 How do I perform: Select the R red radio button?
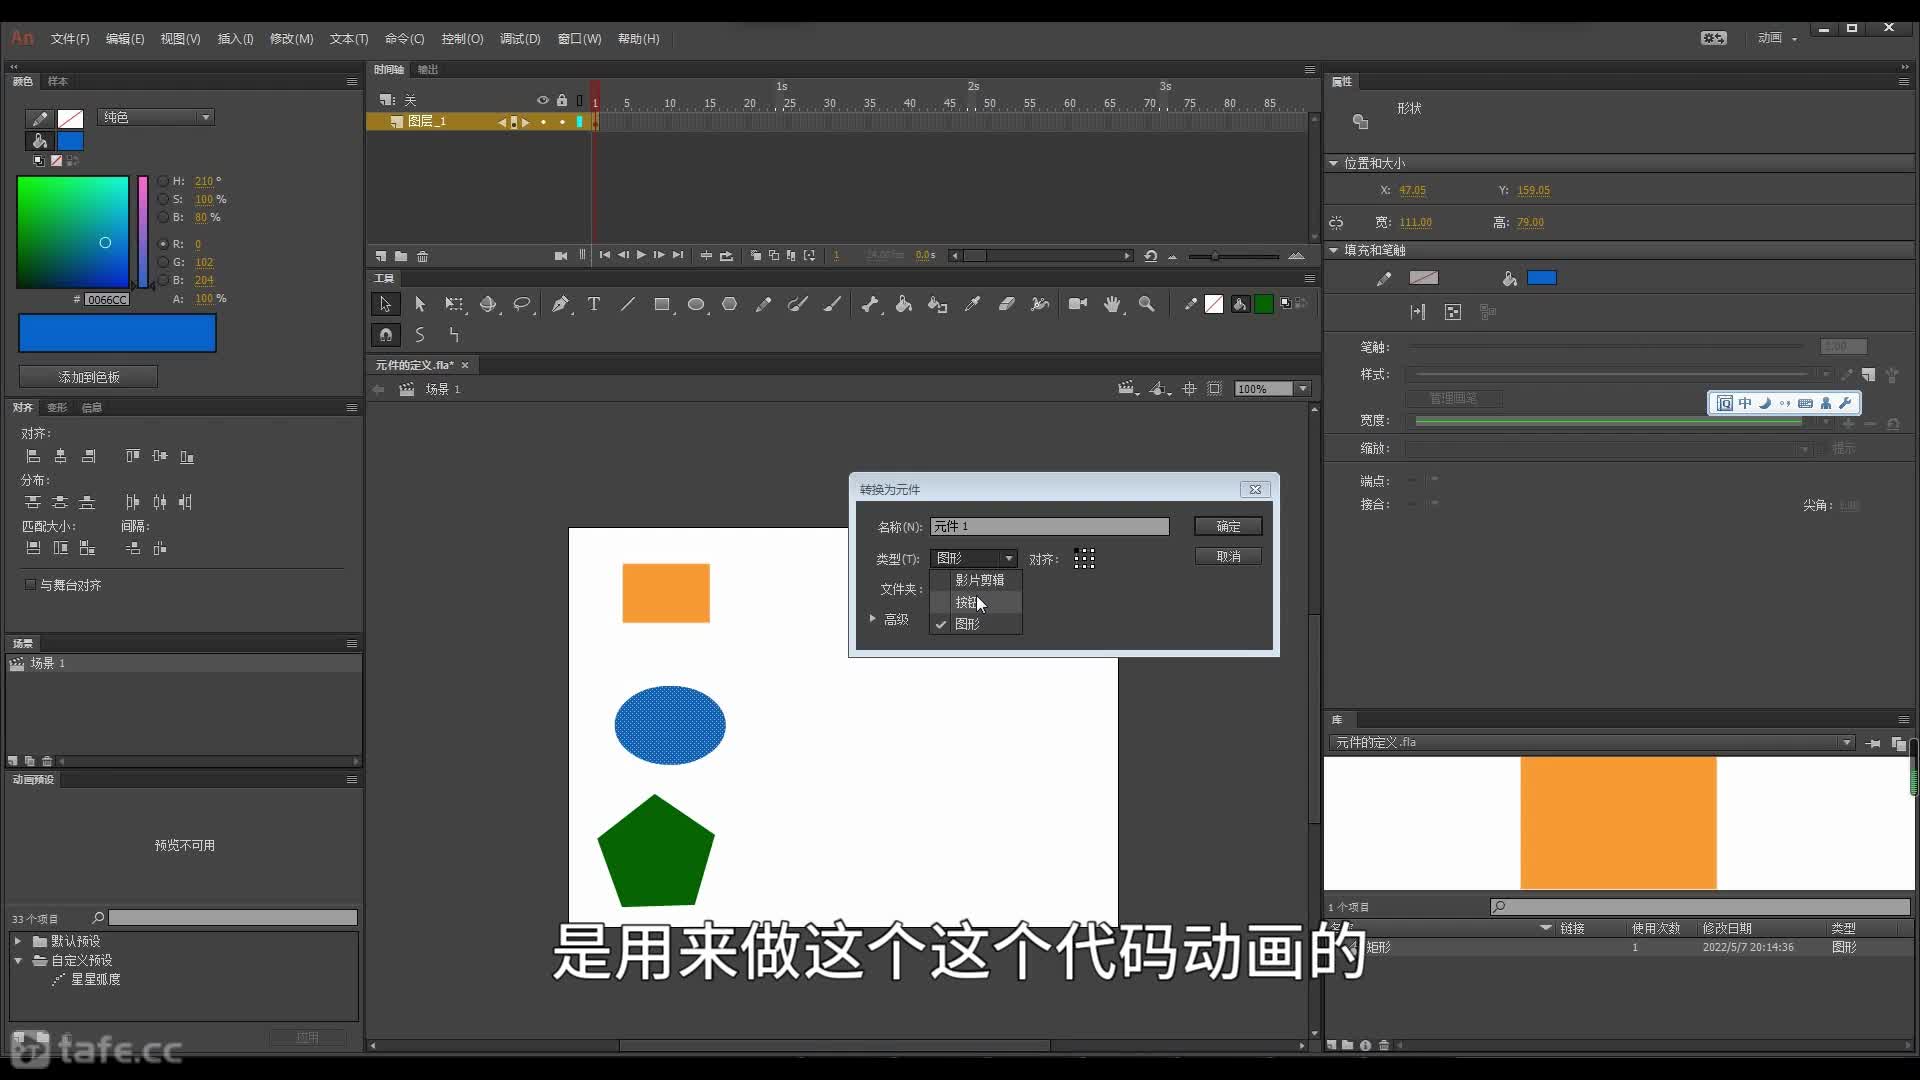point(163,244)
